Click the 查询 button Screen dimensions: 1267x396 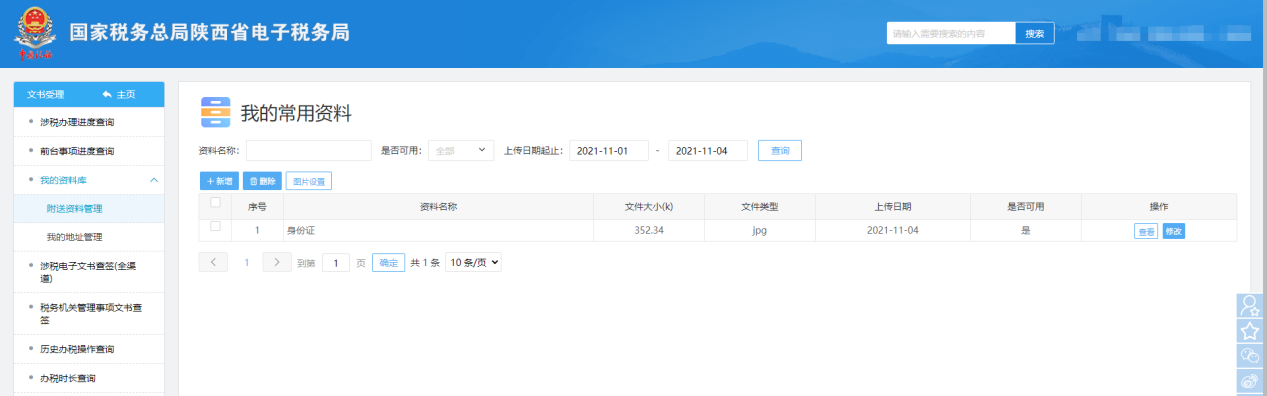(780, 150)
